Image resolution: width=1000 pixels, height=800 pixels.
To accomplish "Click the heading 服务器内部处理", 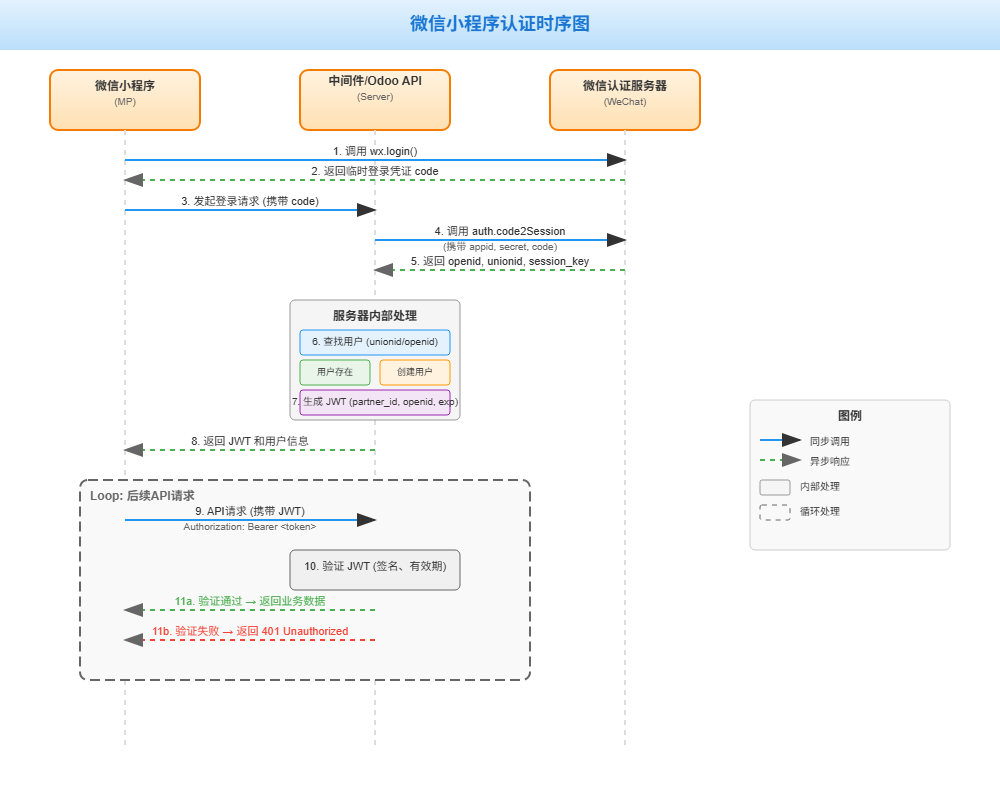I will coord(375,316).
